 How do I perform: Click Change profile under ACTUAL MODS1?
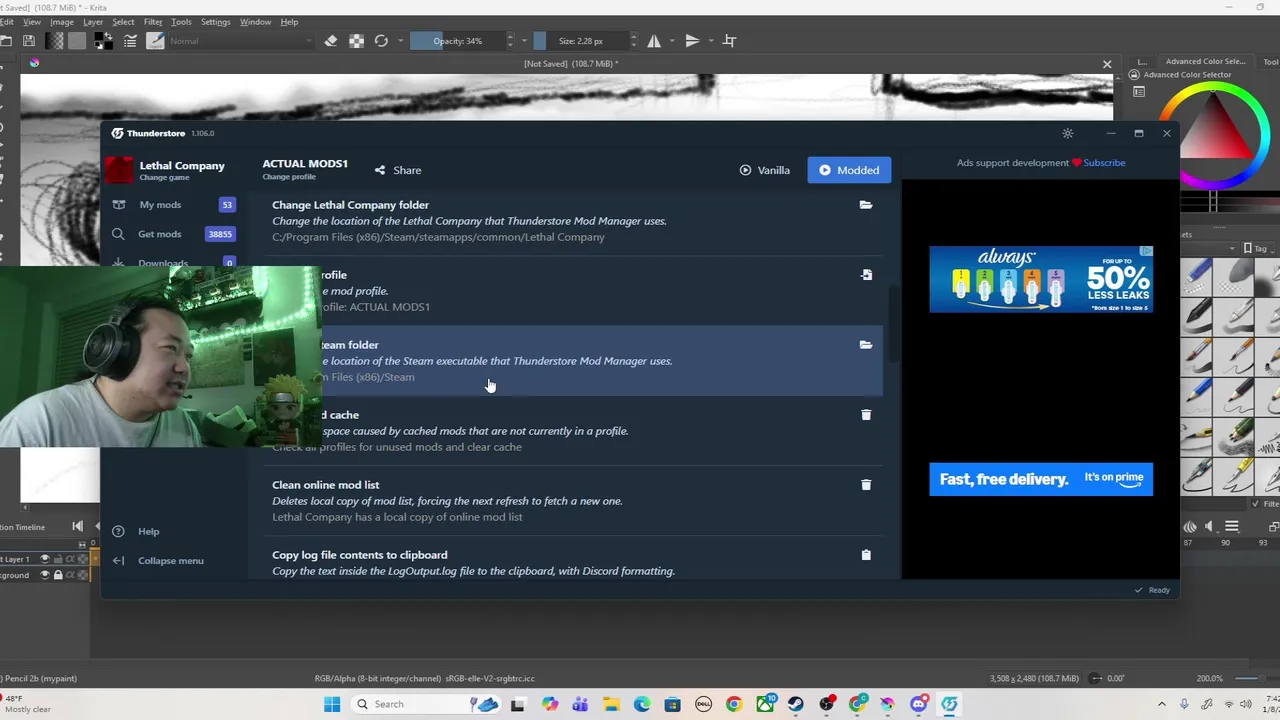(x=289, y=177)
